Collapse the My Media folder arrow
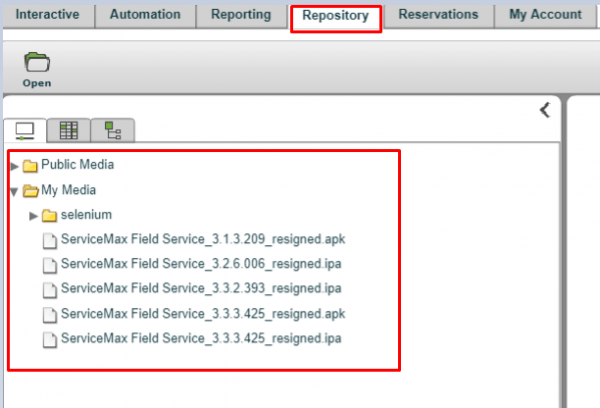Viewport: 600px width, 408px height. pyautogui.click(x=14, y=191)
